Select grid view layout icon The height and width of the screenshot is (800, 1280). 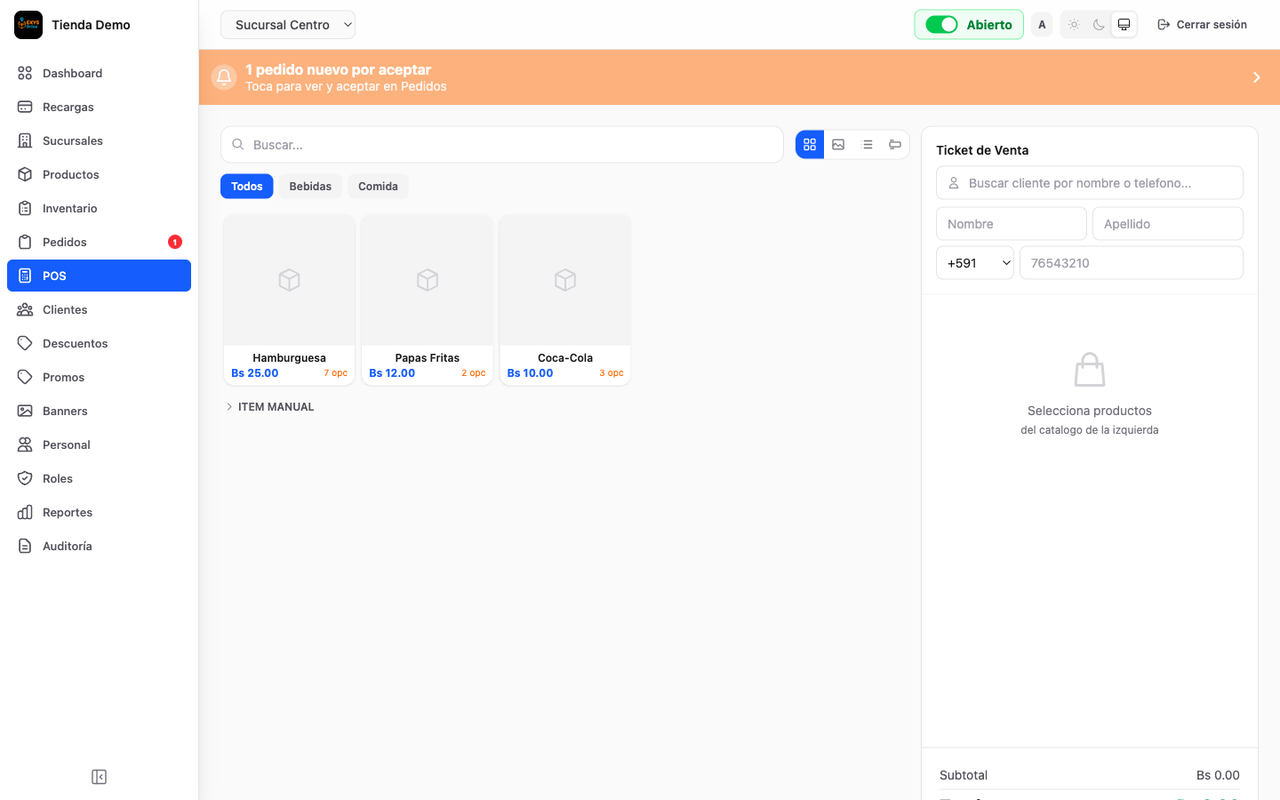[810, 145]
